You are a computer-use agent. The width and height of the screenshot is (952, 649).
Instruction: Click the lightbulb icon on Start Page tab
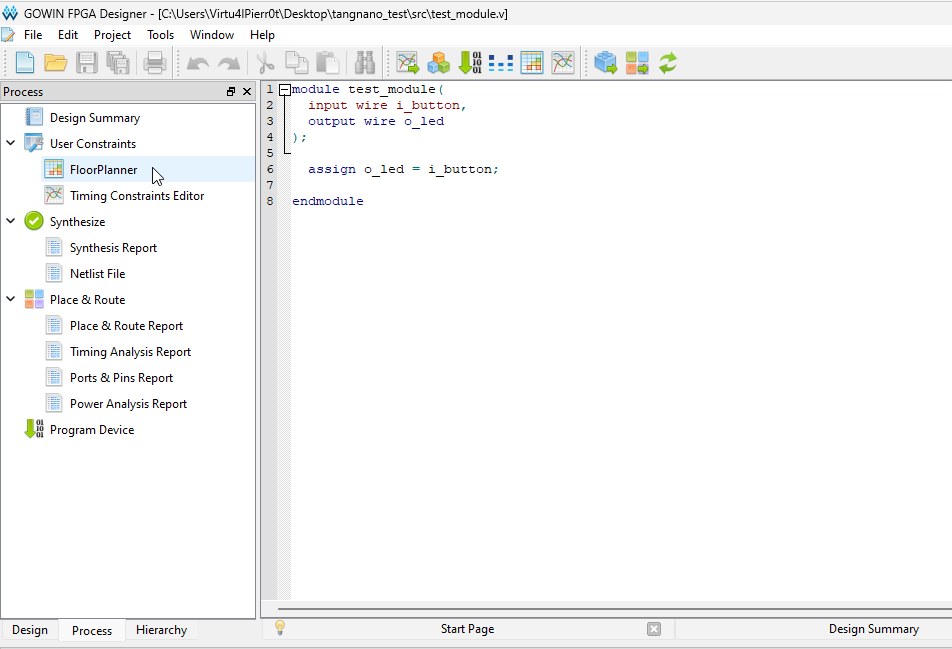click(x=280, y=628)
